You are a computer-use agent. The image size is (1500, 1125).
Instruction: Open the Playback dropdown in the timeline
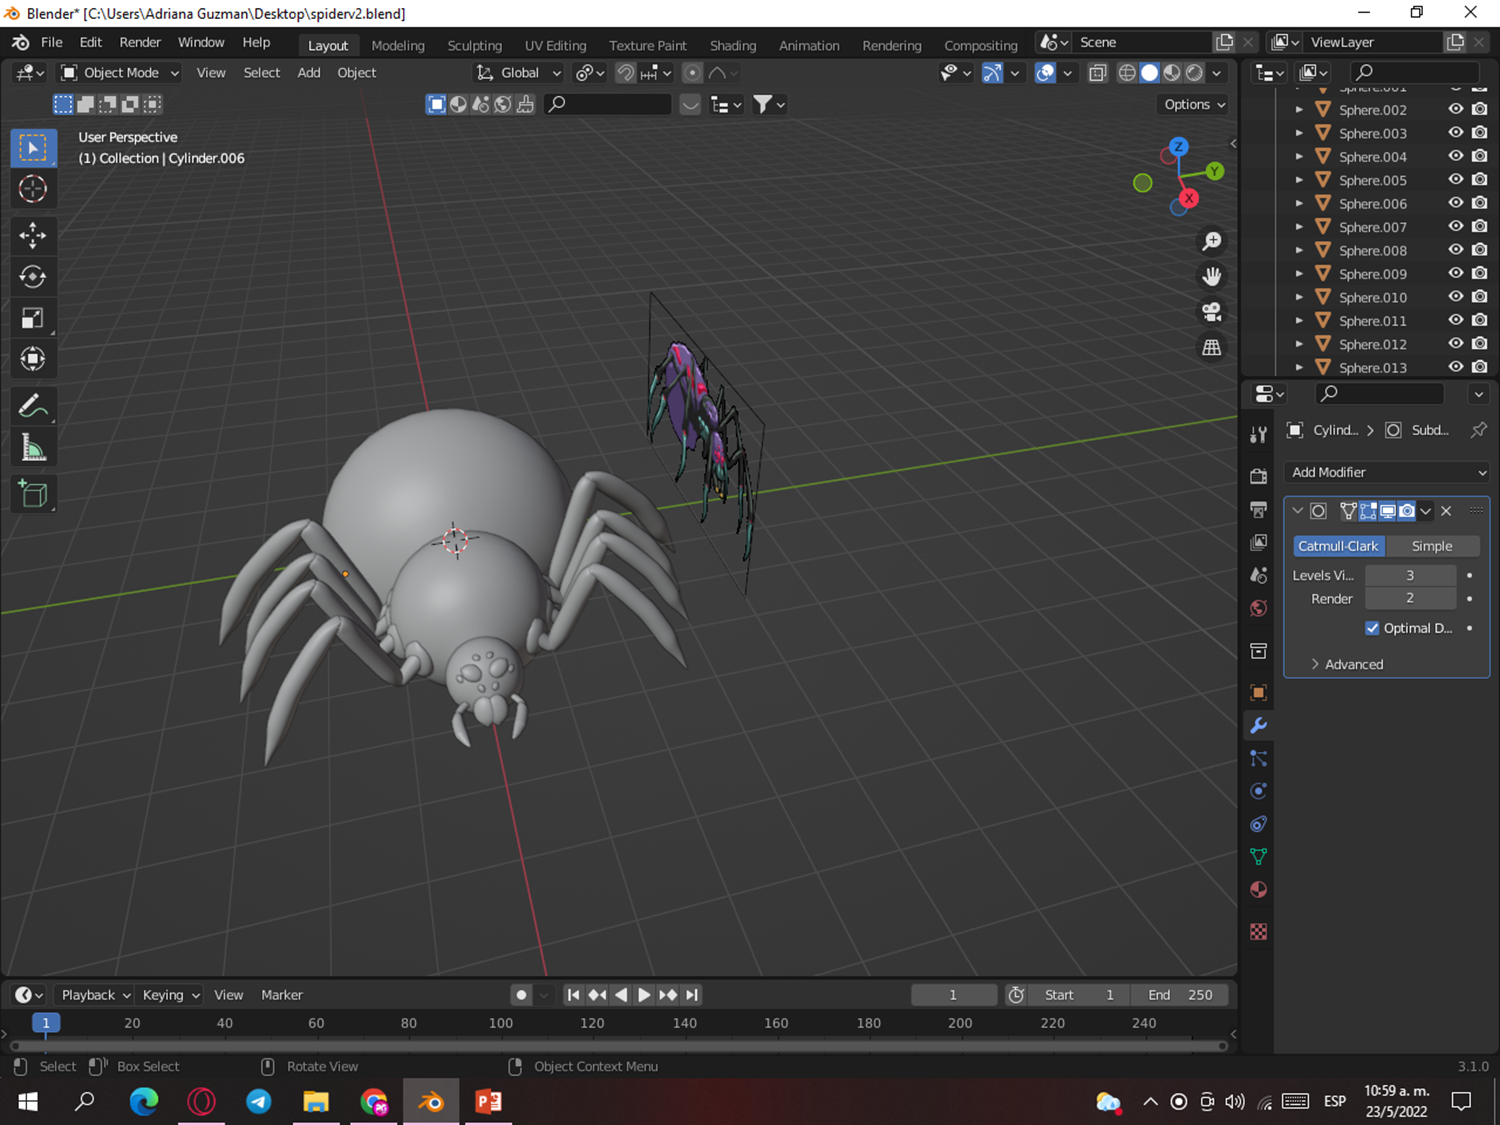96,995
